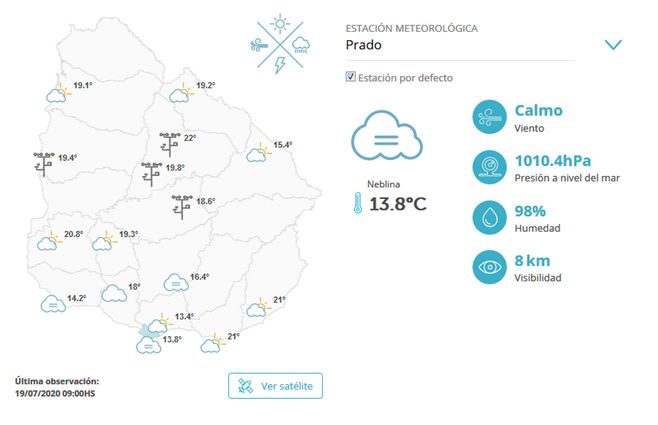The width and height of the screenshot is (658, 425).
Task: Click the sea-level pressure gauge icon
Action: [x=490, y=166]
